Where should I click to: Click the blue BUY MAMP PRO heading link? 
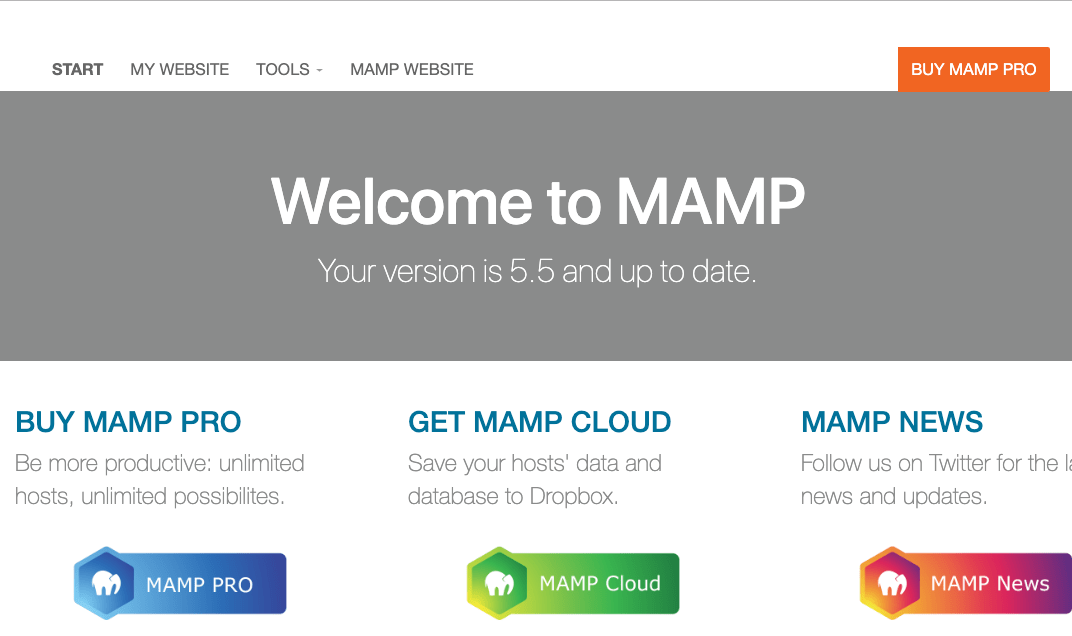tap(127, 422)
